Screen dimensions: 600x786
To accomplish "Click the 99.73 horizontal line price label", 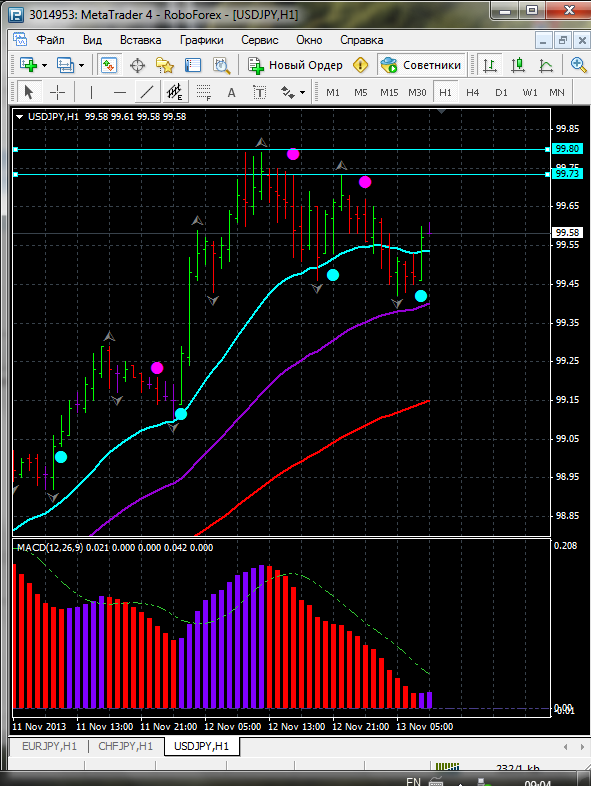I will pyautogui.click(x=567, y=174).
